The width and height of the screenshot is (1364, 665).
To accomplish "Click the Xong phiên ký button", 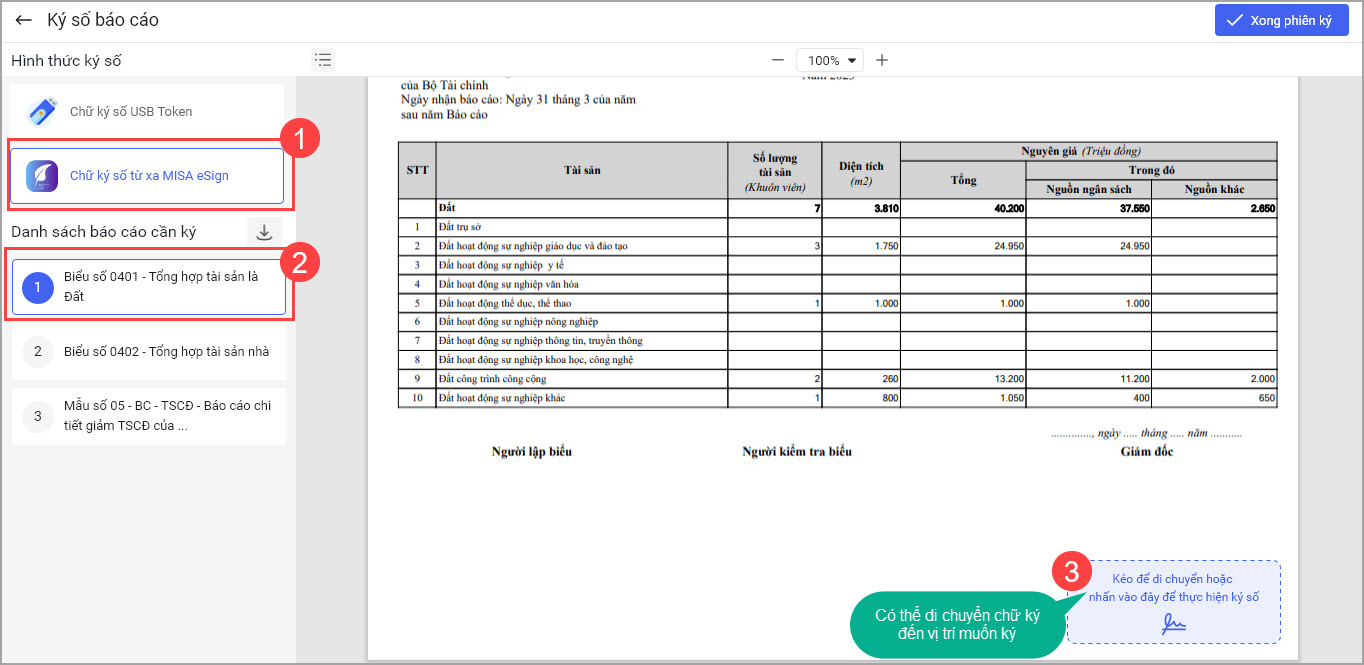I will (1282, 20).
